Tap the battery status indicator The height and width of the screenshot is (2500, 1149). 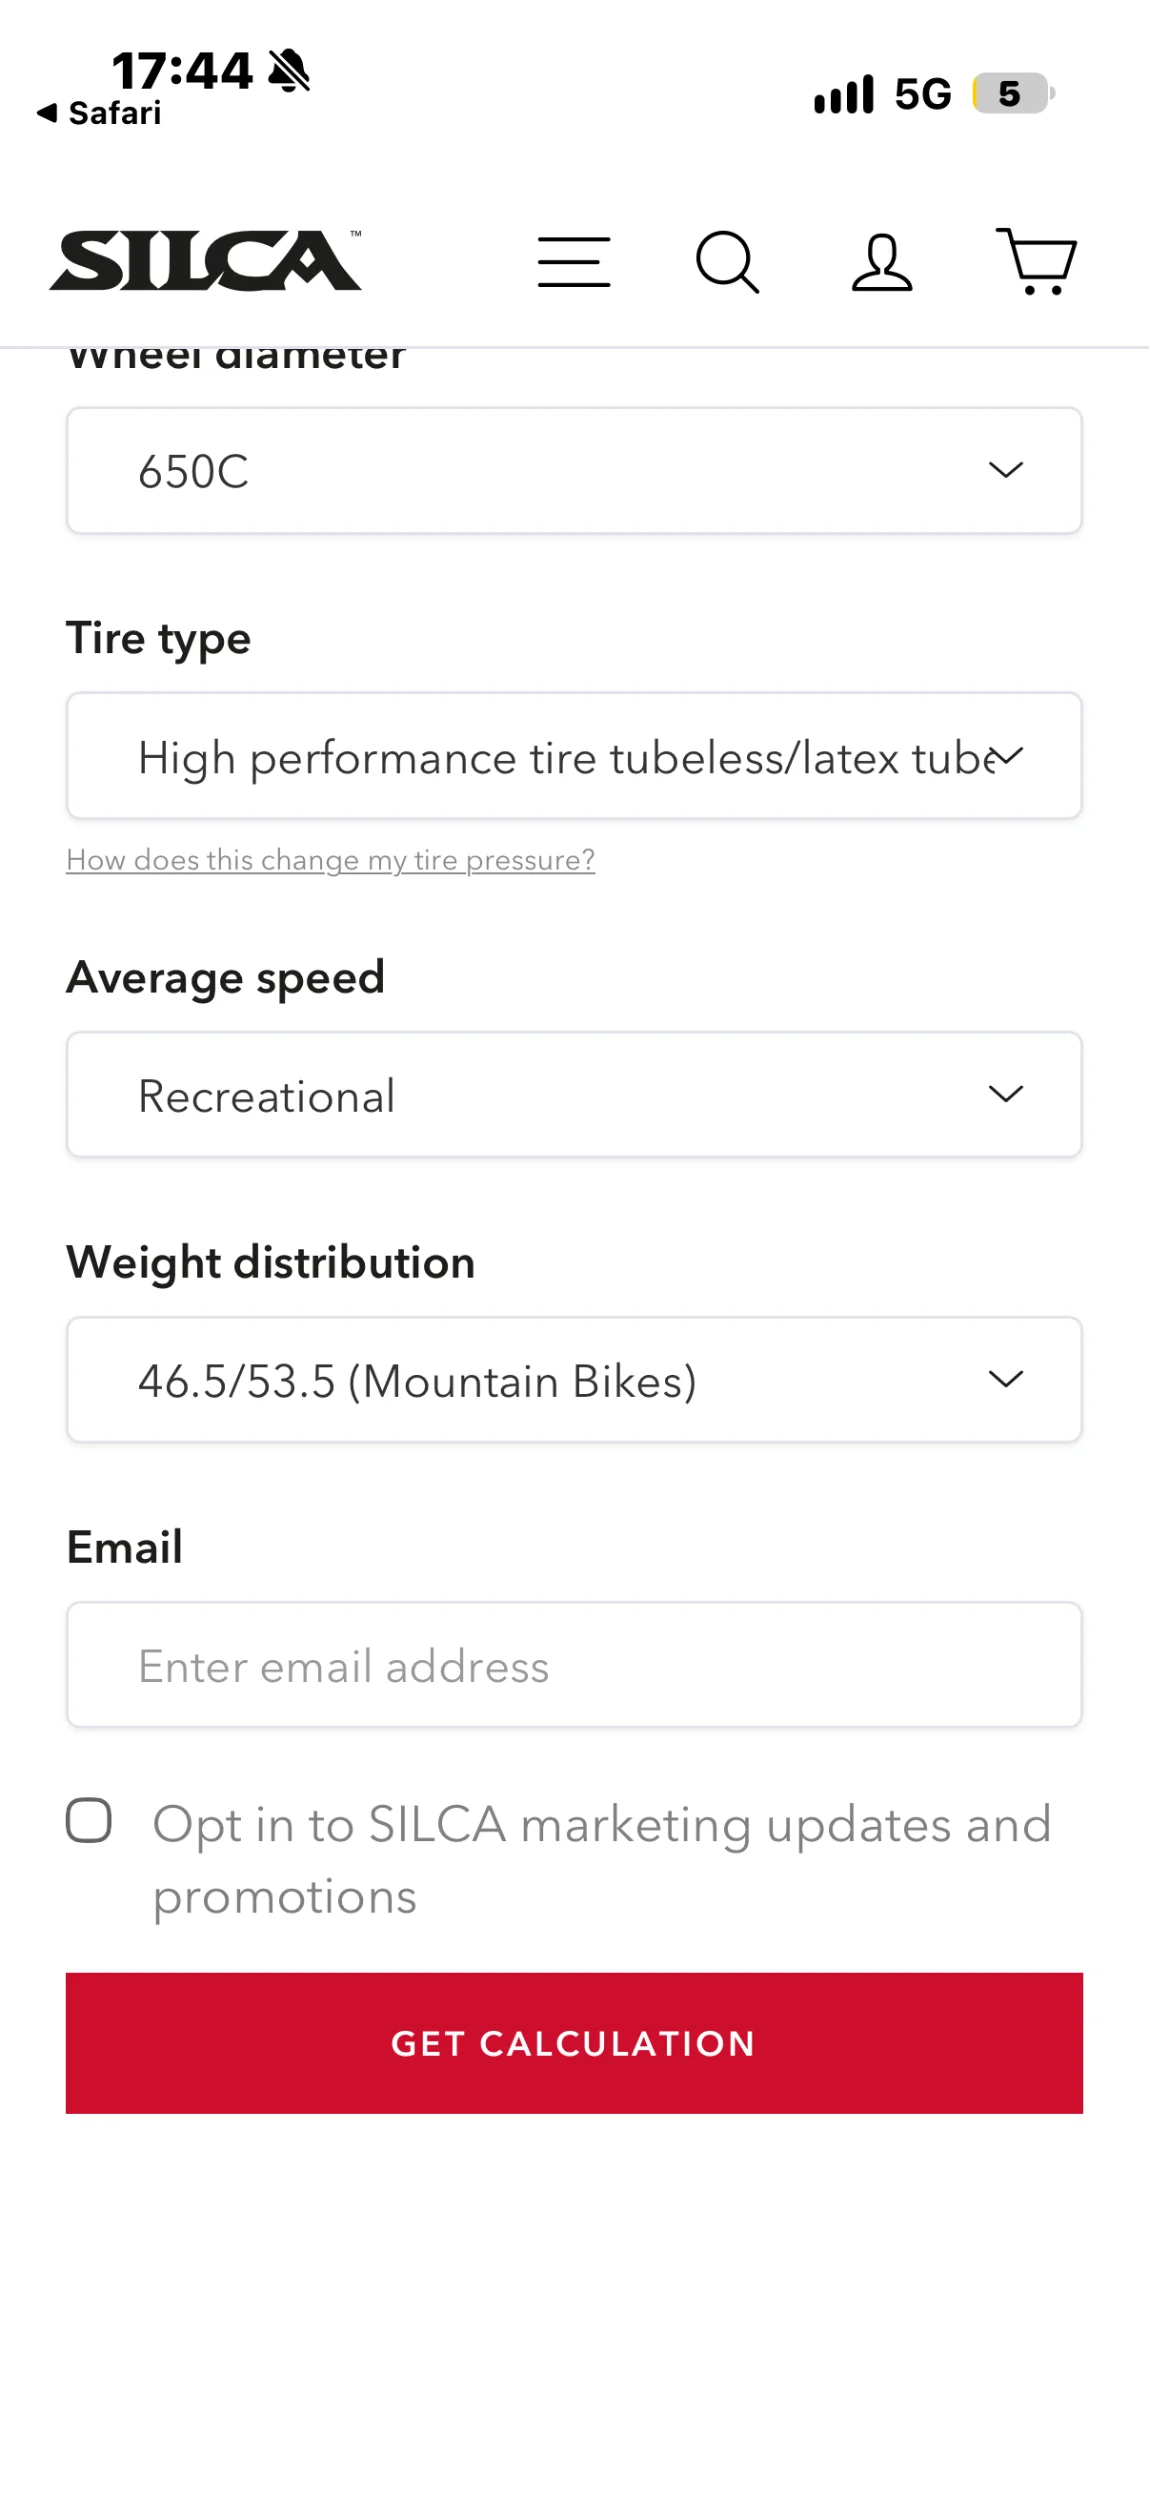(x=1013, y=94)
